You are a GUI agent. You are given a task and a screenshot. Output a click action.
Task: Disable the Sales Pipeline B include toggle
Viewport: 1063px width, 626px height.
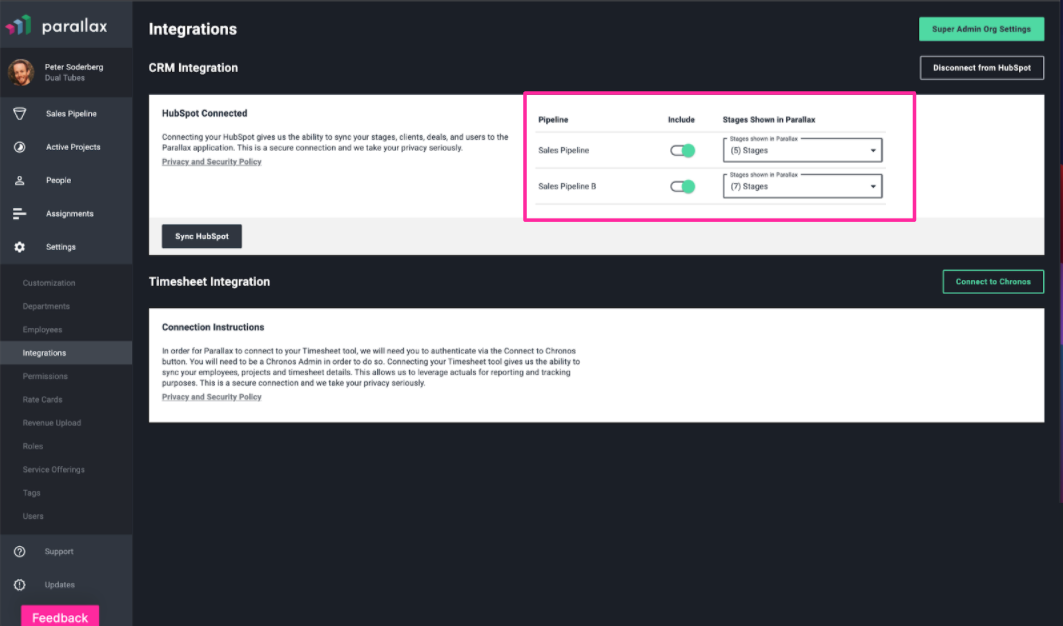coord(683,187)
